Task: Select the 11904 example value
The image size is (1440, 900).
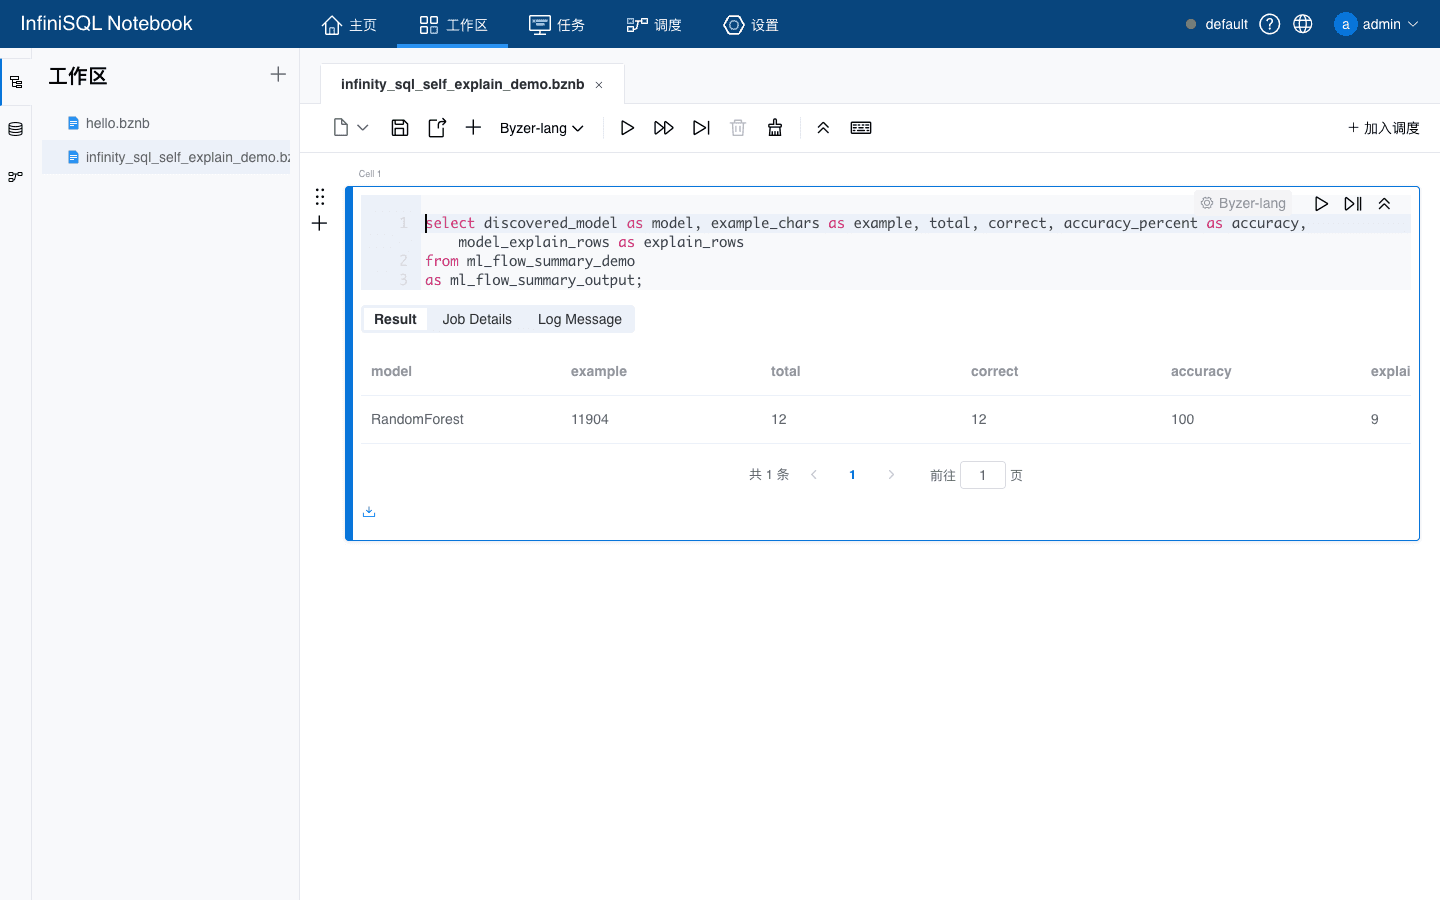Action: [590, 419]
